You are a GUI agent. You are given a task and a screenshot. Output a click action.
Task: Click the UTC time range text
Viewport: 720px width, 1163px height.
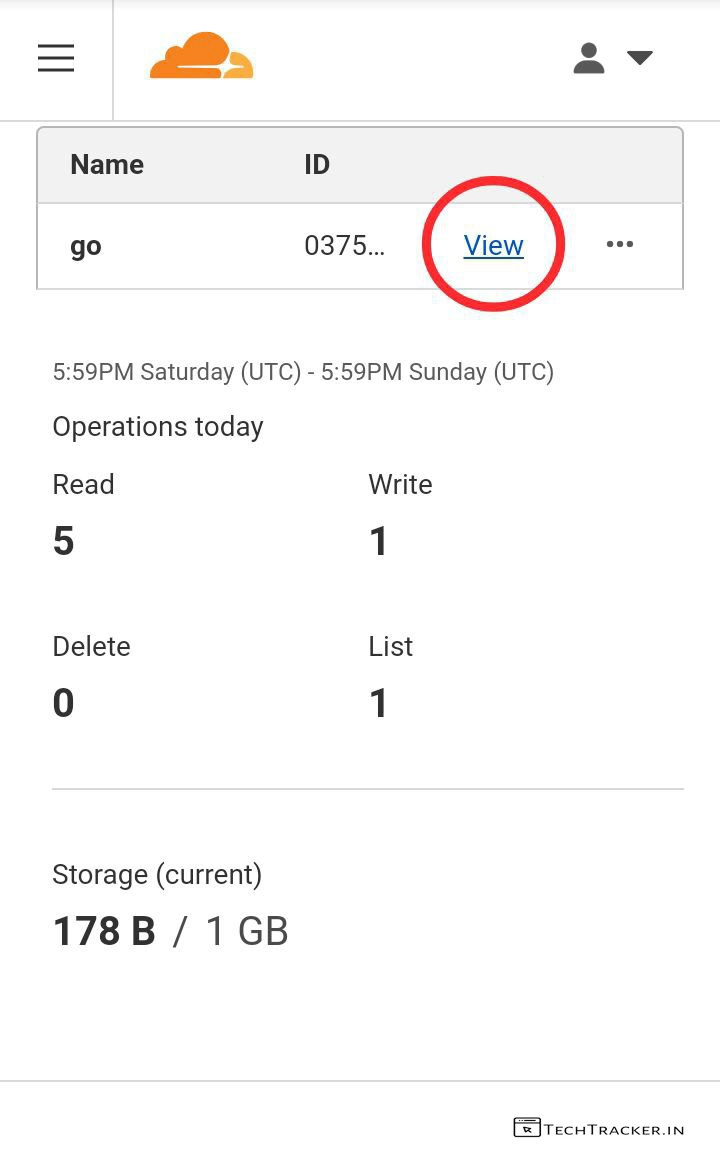(x=303, y=372)
